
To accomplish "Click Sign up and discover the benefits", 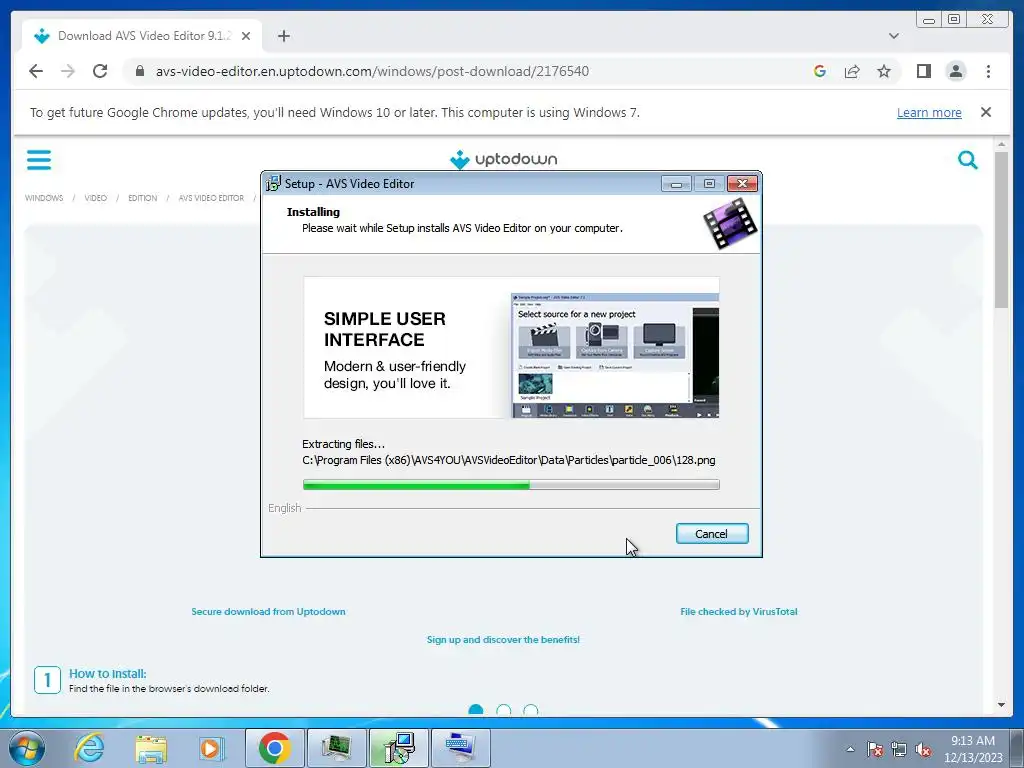I will pos(504,640).
